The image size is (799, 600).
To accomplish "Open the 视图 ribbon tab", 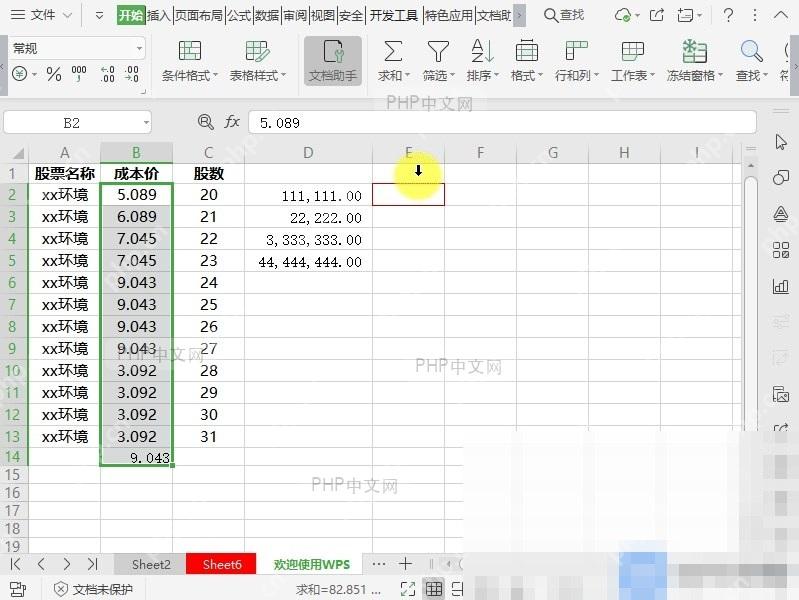I will (x=323, y=15).
